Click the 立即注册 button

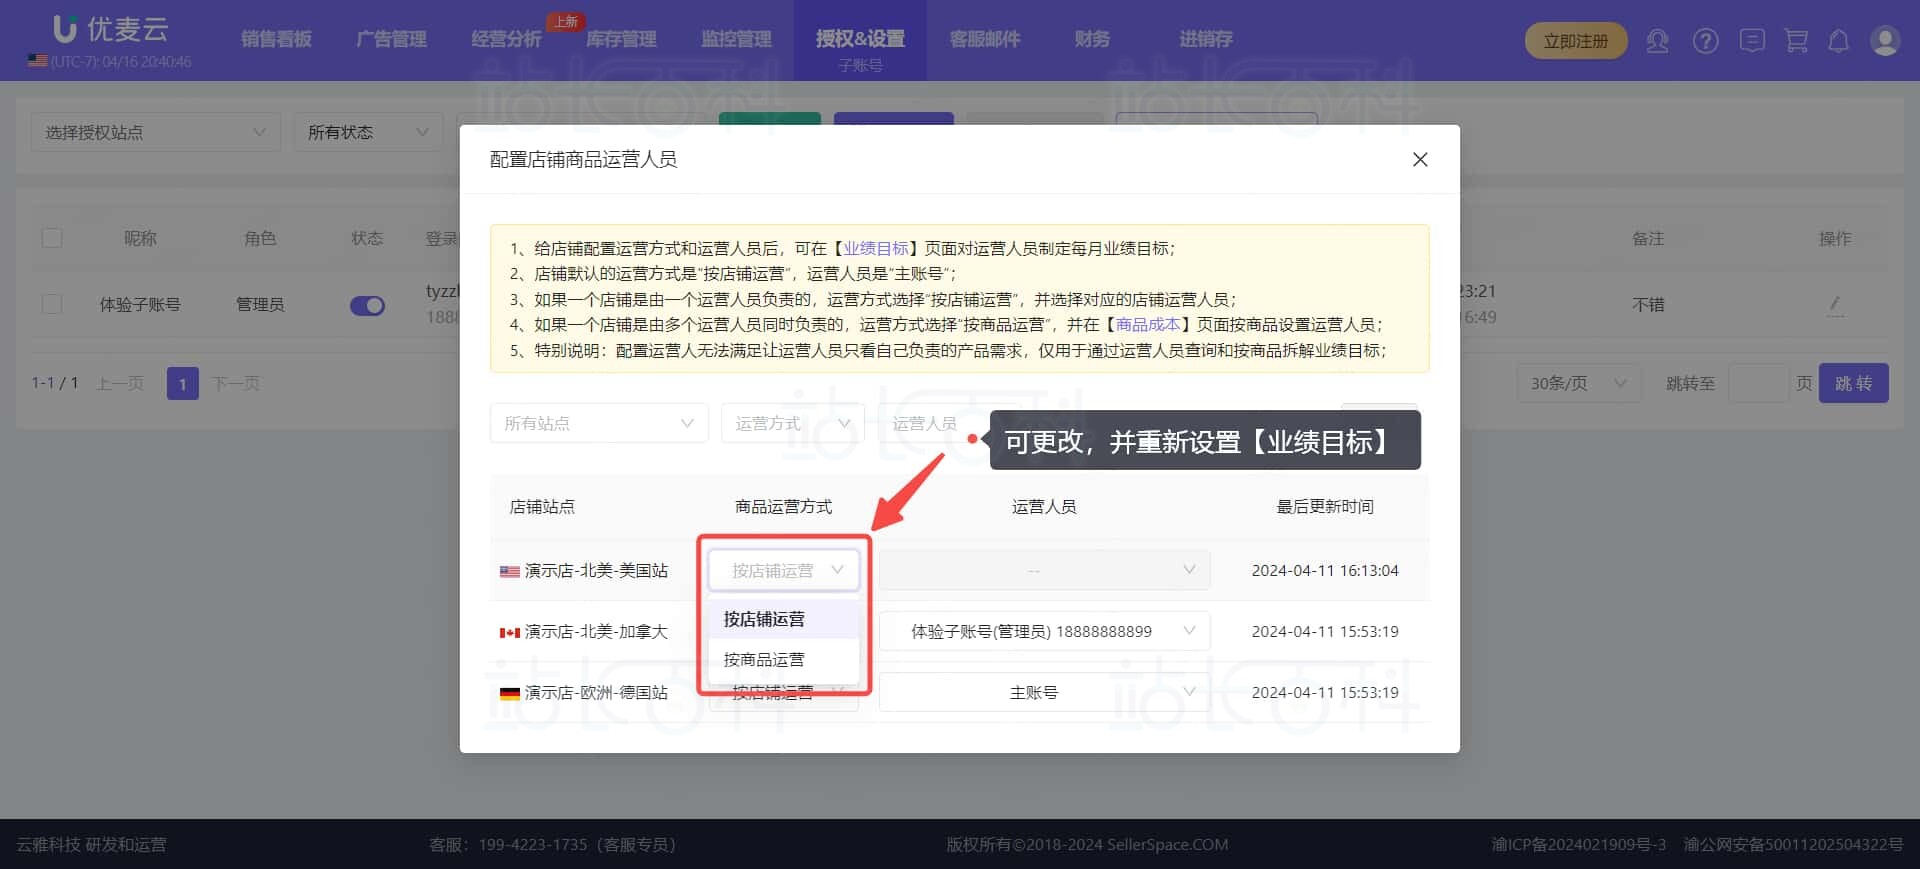pyautogui.click(x=1575, y=41)
